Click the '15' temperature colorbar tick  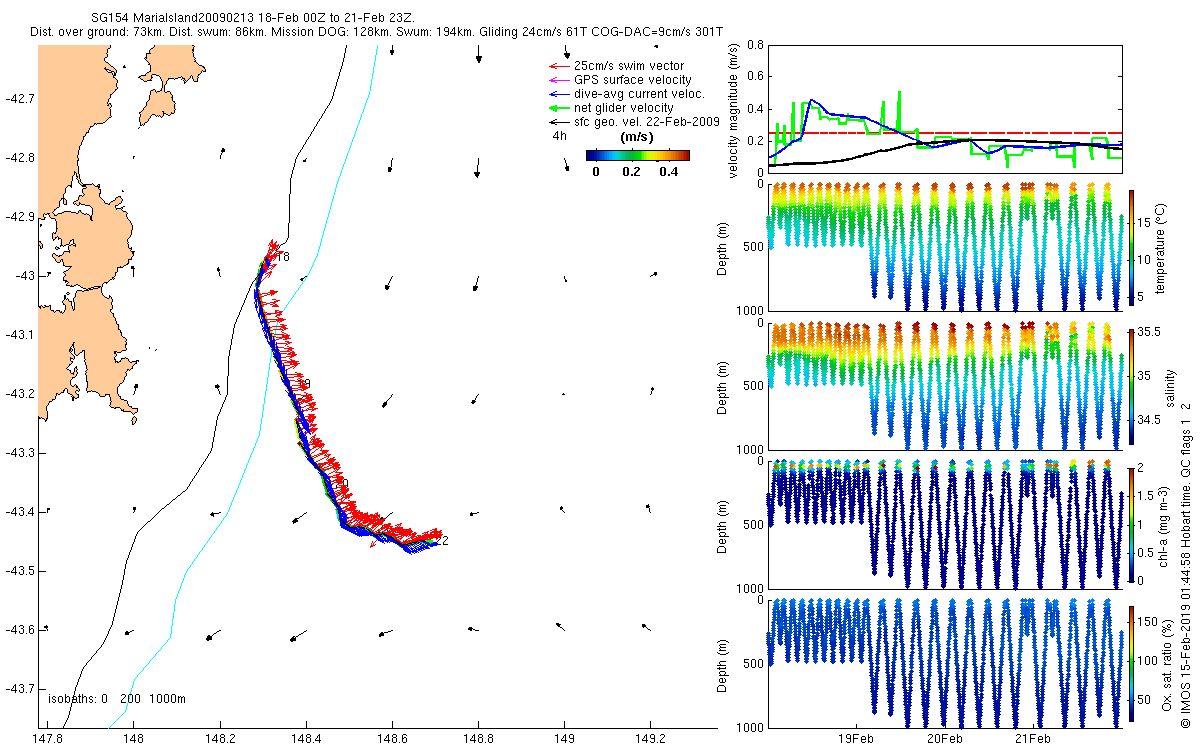1145,225
